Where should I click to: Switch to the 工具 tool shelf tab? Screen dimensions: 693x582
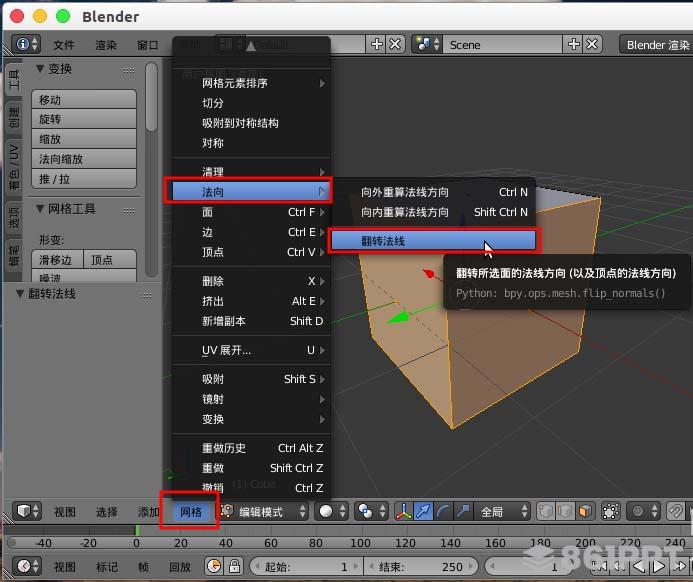(x=14, y=80)
